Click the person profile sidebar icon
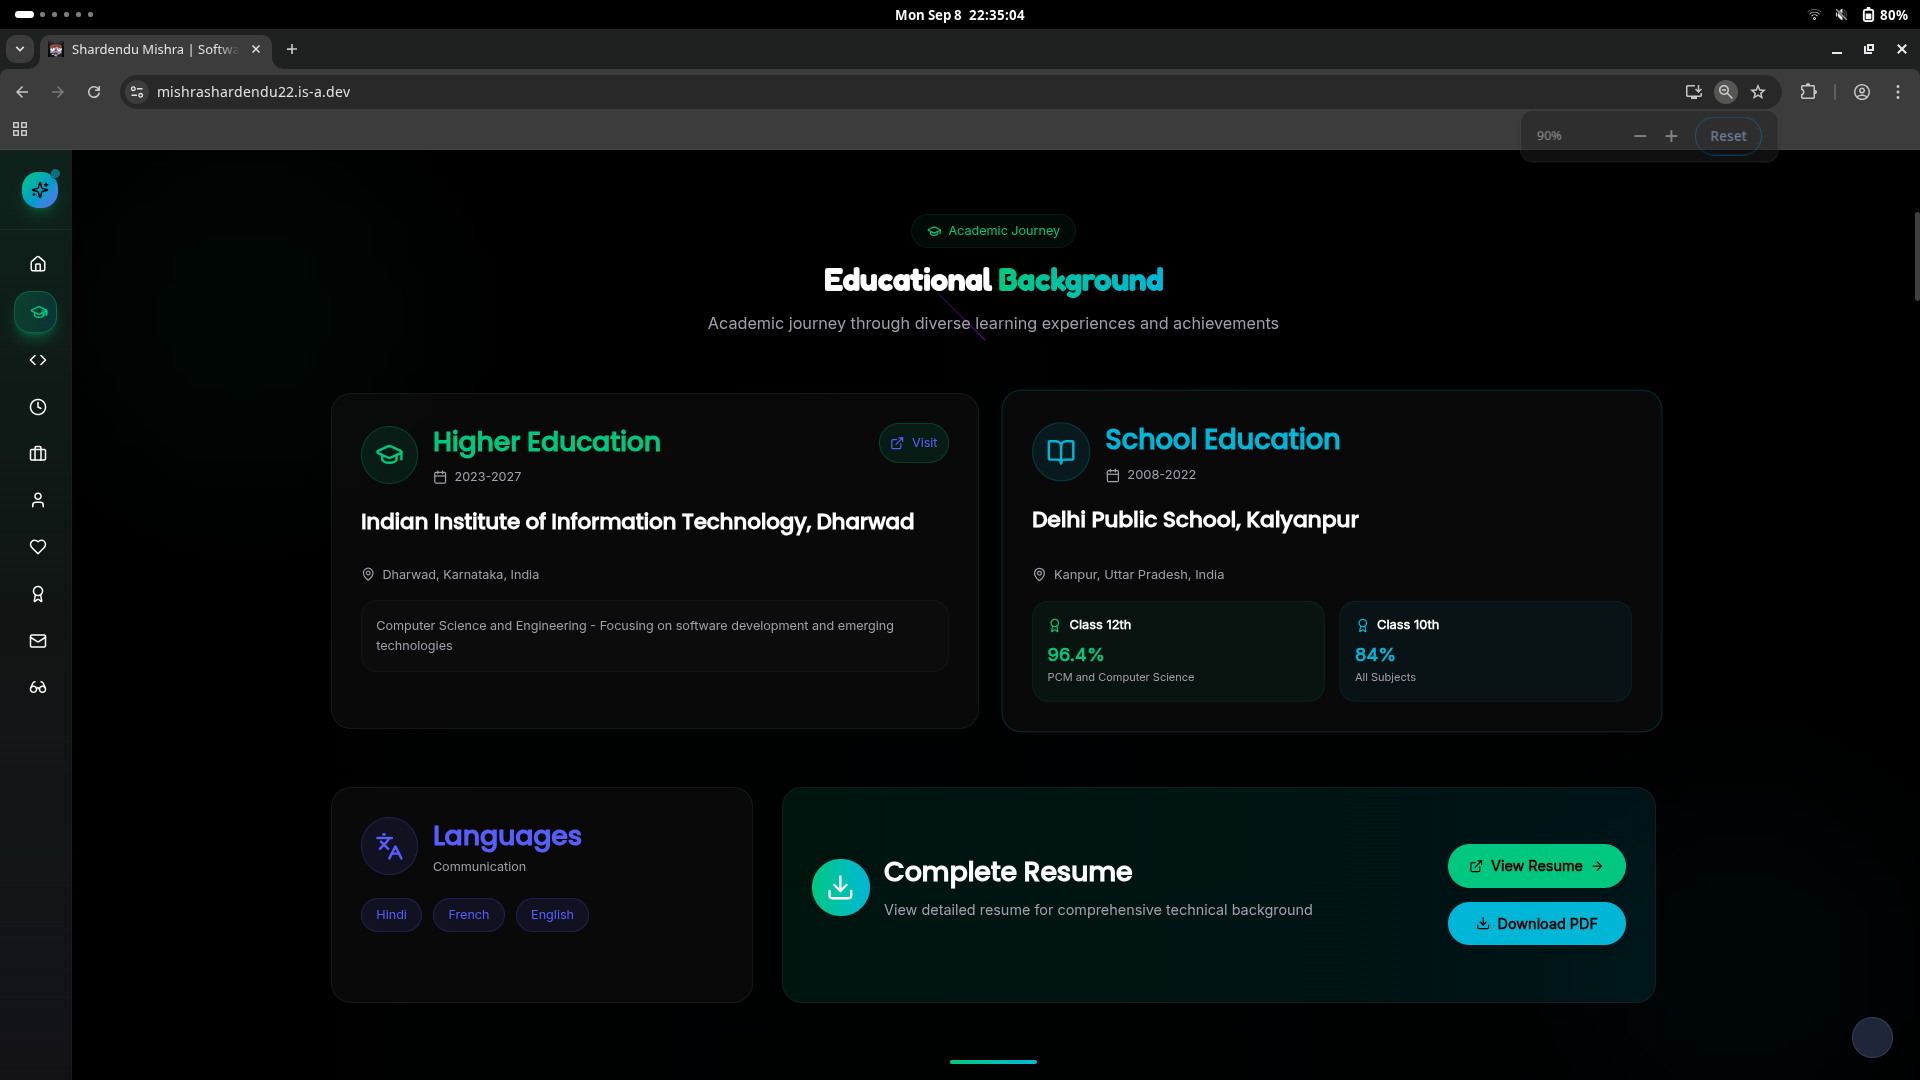 pos(38,500)
